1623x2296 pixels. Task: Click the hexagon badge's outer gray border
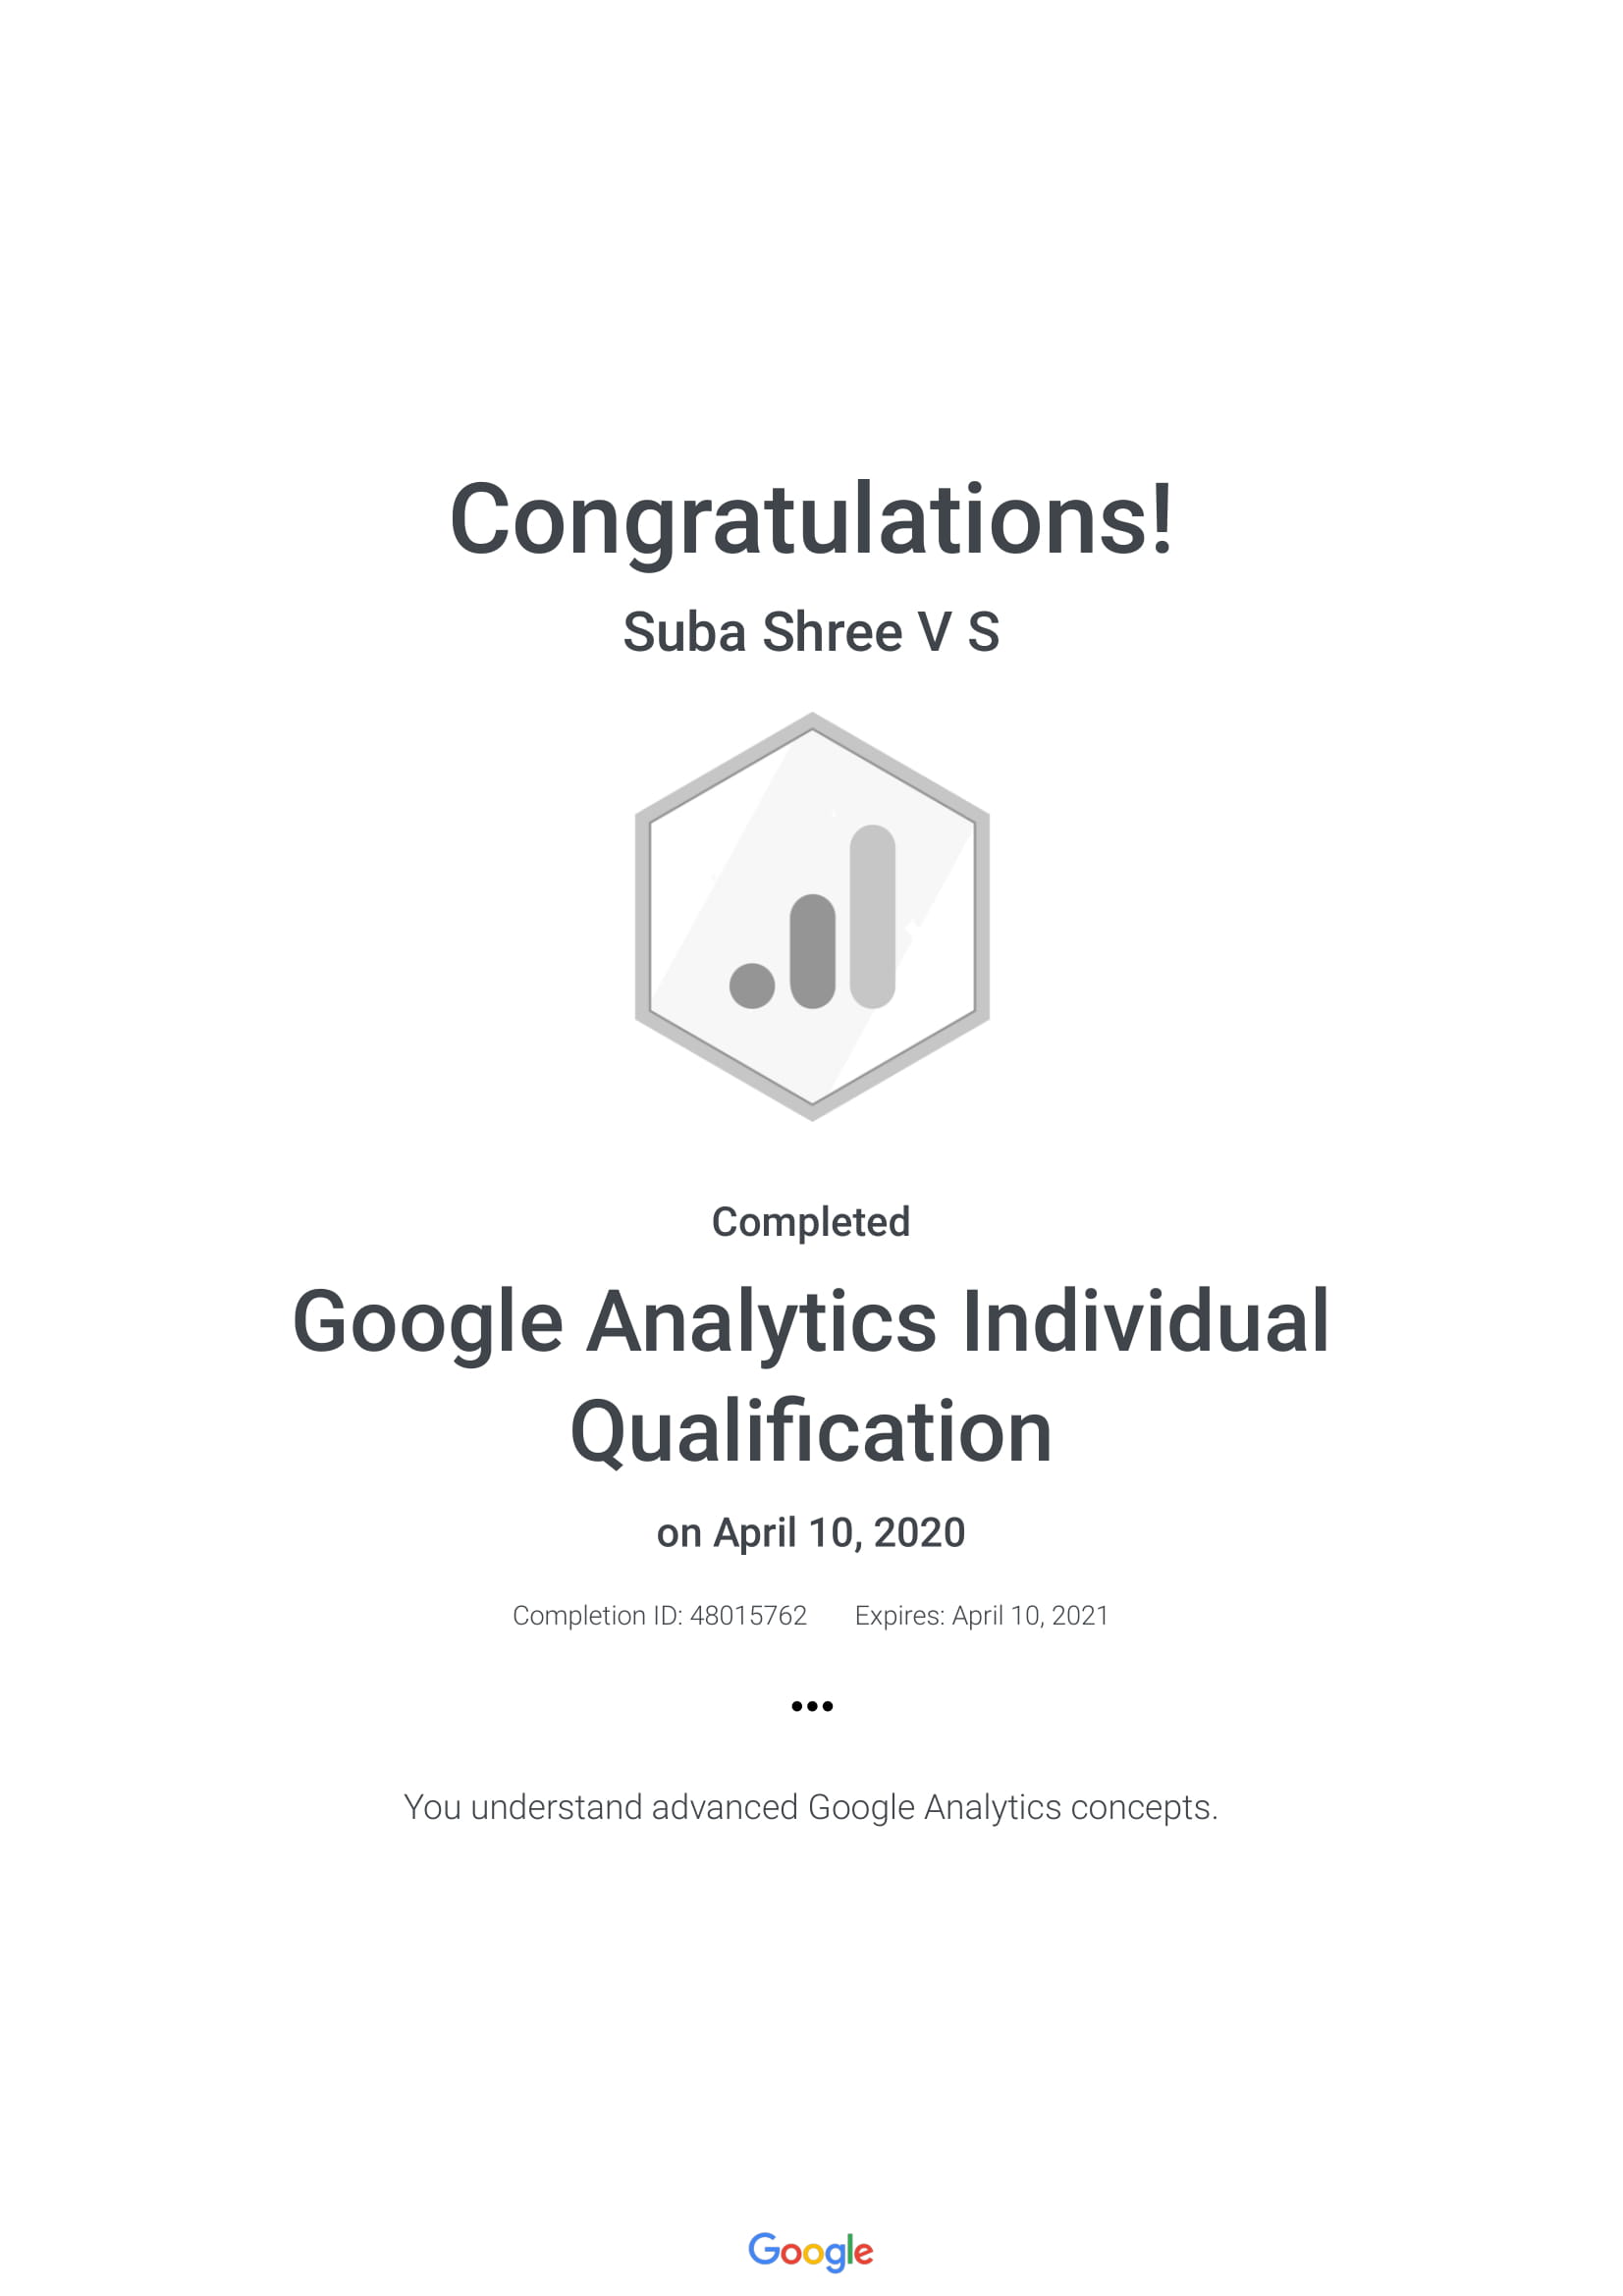click(x=643, y=916)
